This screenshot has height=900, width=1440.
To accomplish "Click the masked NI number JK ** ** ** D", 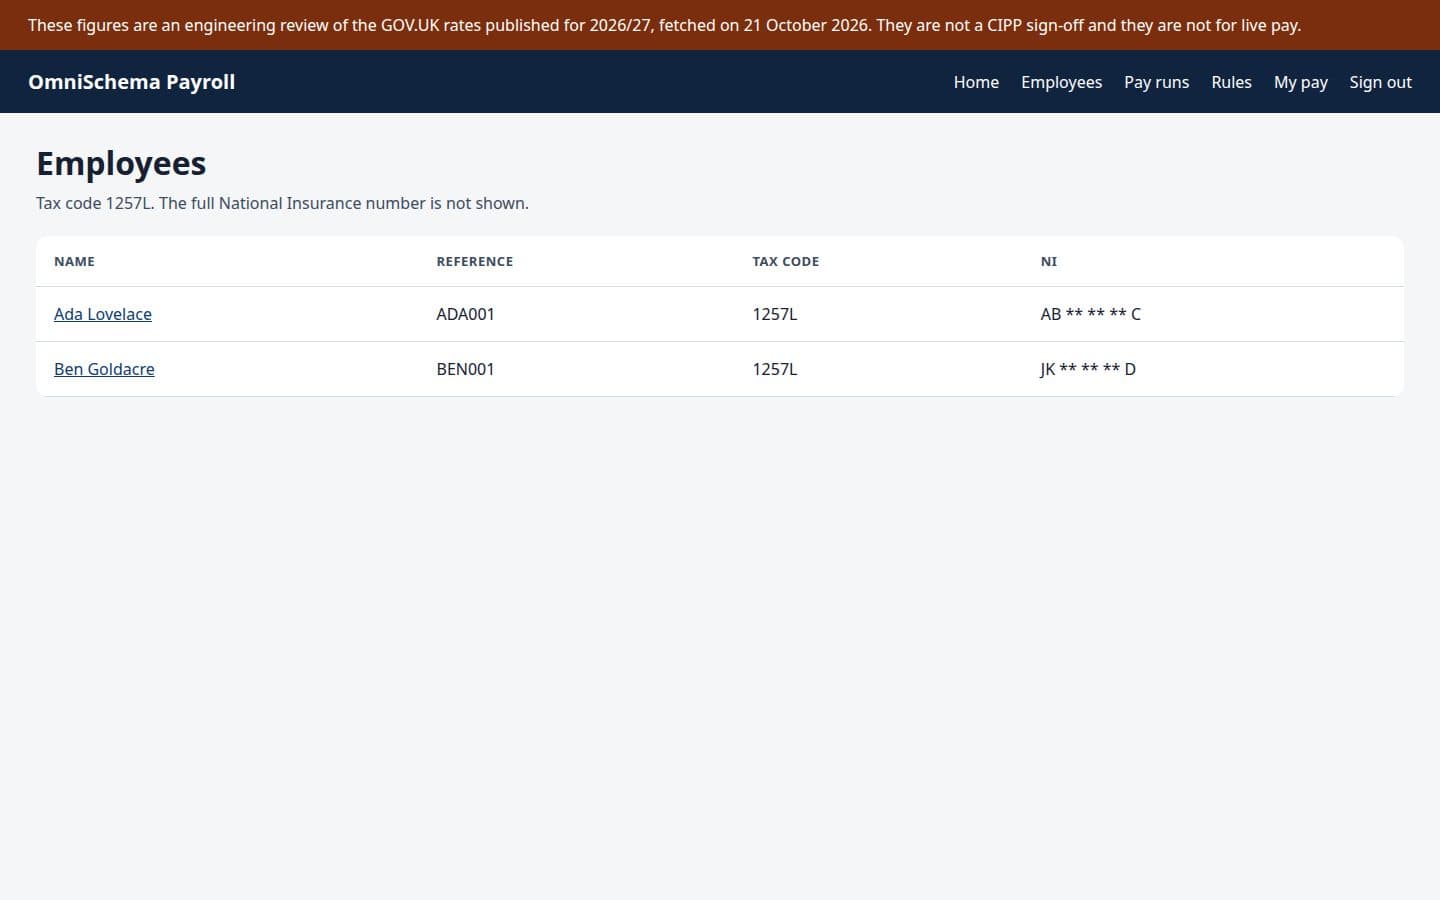I will click(1088, 369).
